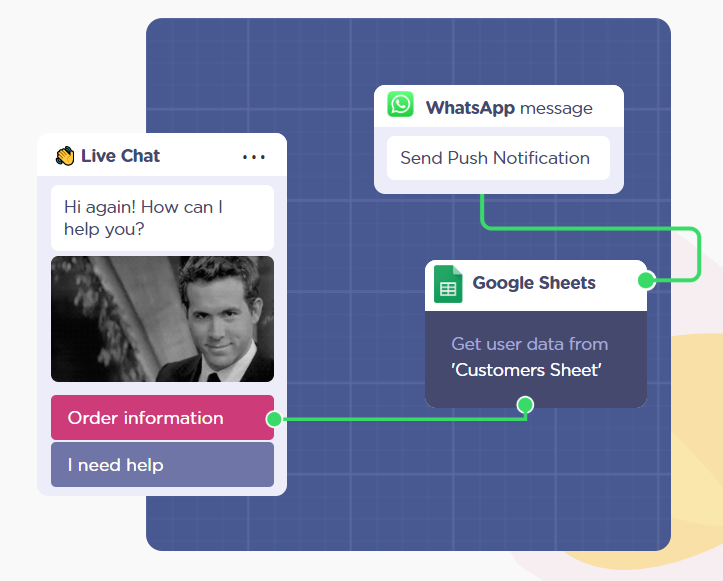Click the green connector dot beside Google Sheets title
Screen dimensions: 723x581
(x=646, y=280)
